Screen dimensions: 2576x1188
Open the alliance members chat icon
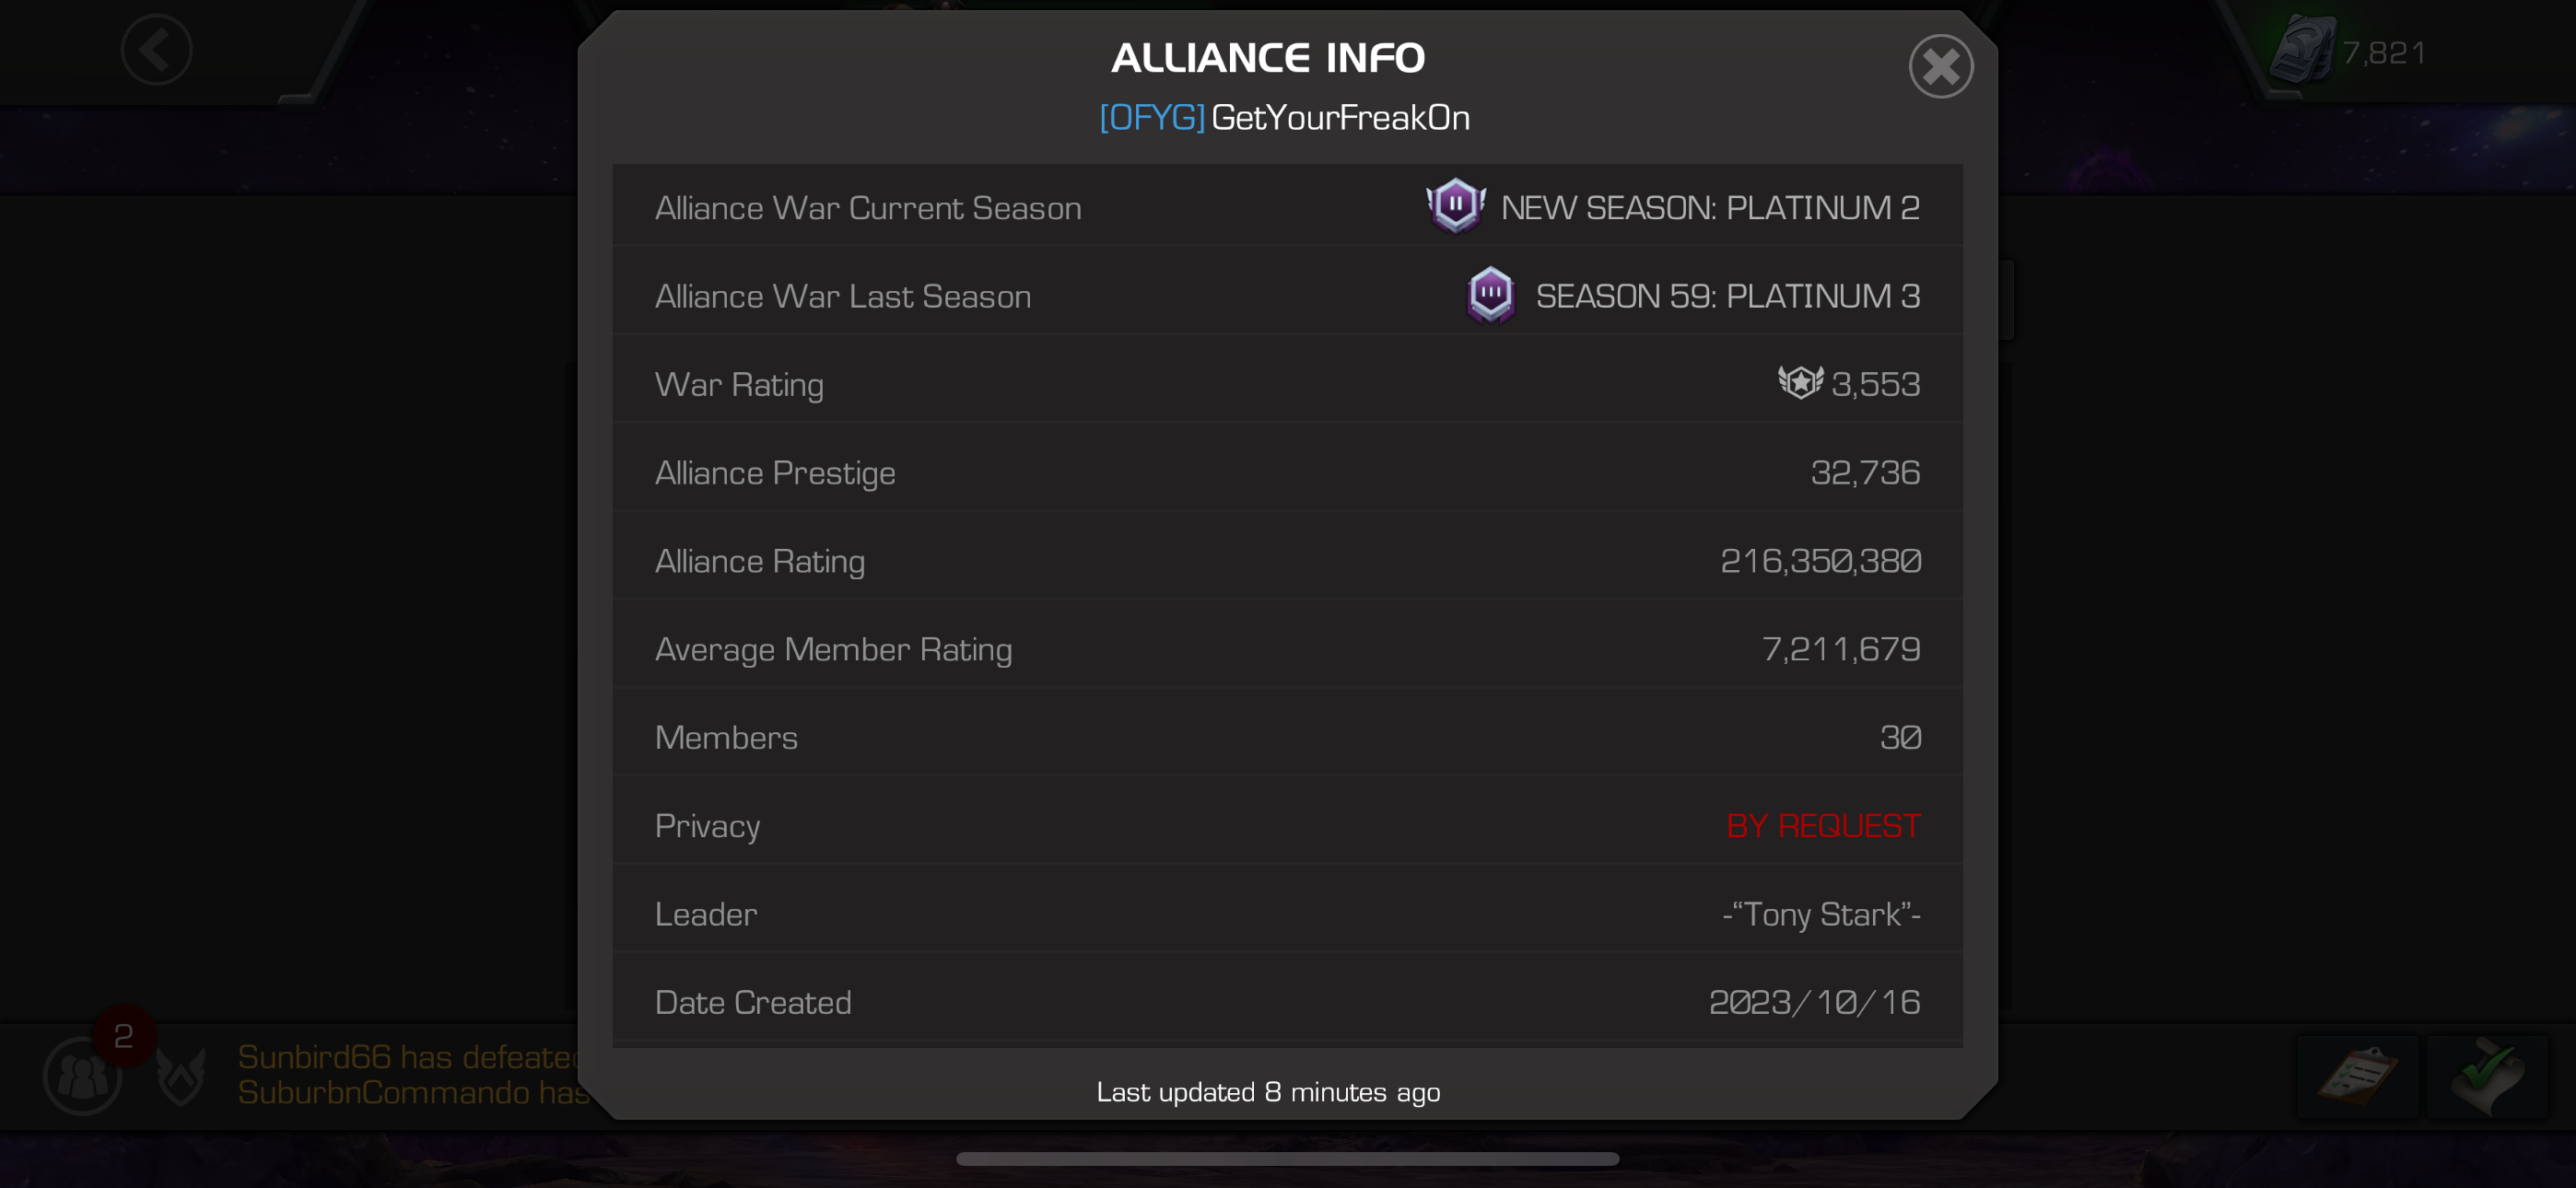tap(82, 1076)
